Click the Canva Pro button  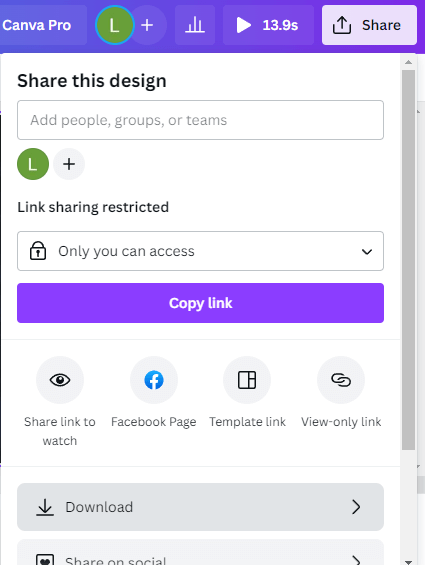(x=43, y=25)
